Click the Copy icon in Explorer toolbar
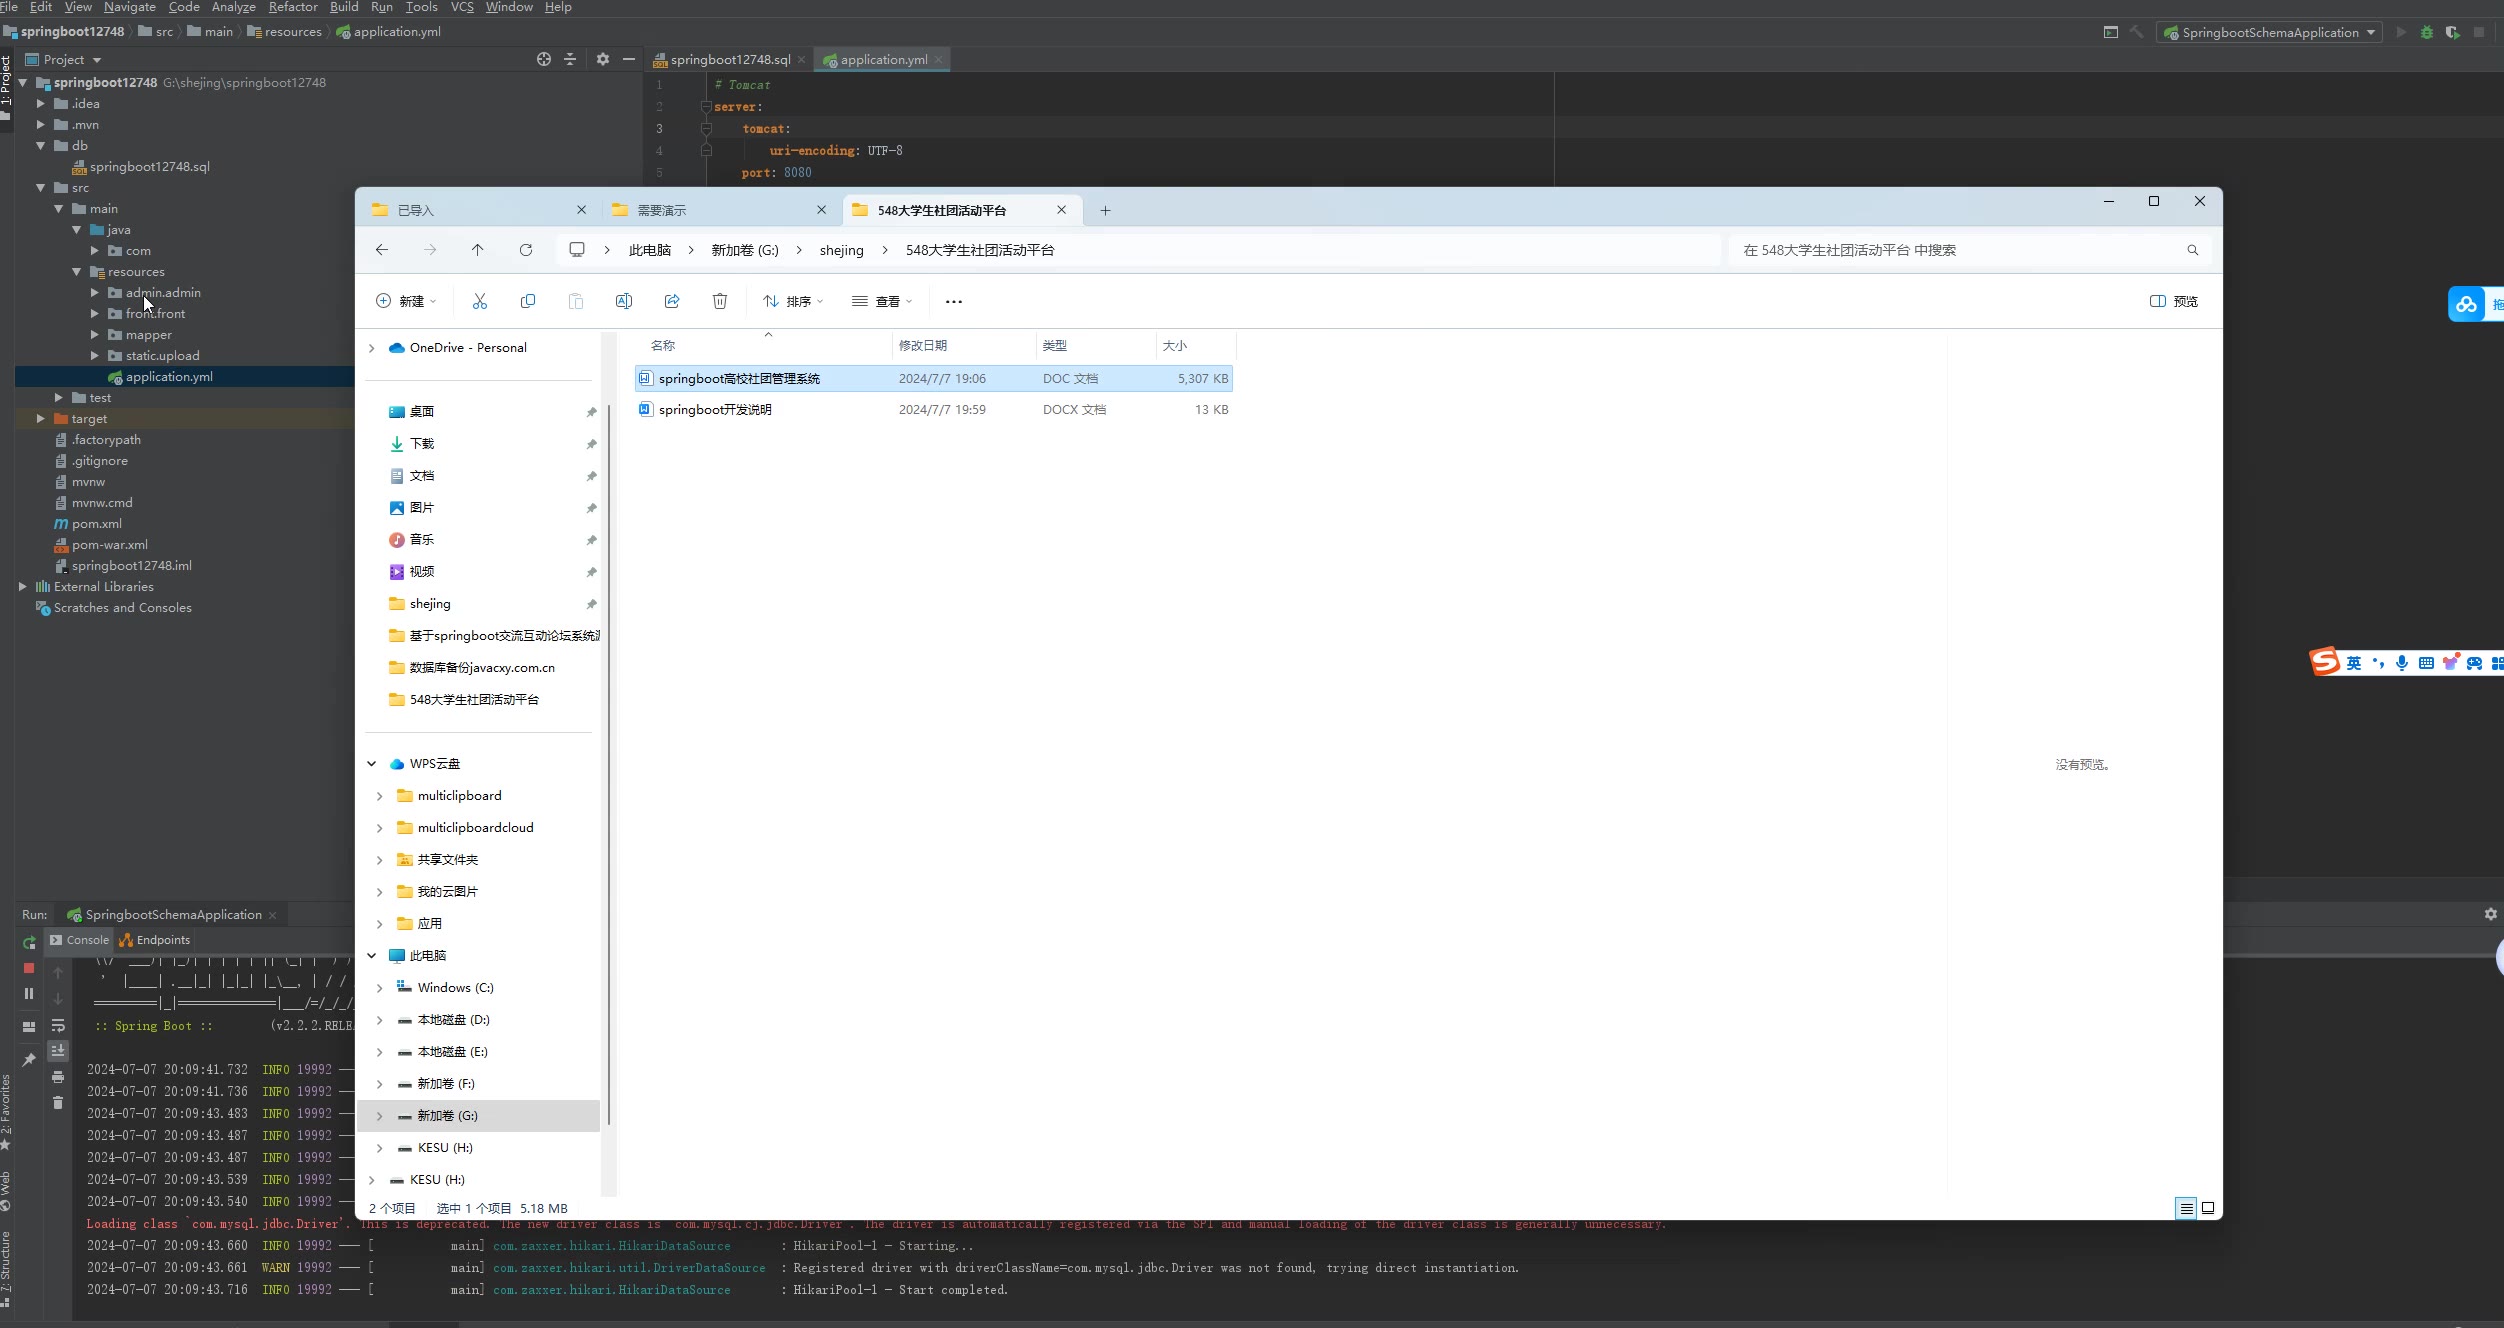 [528, 301]
